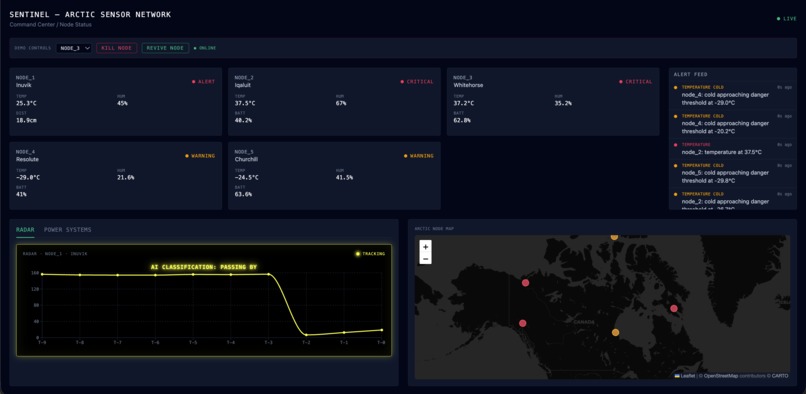The image size is (806, 394).
Task: Click the ALERT FEED panel heading
Action: [690, 75]
